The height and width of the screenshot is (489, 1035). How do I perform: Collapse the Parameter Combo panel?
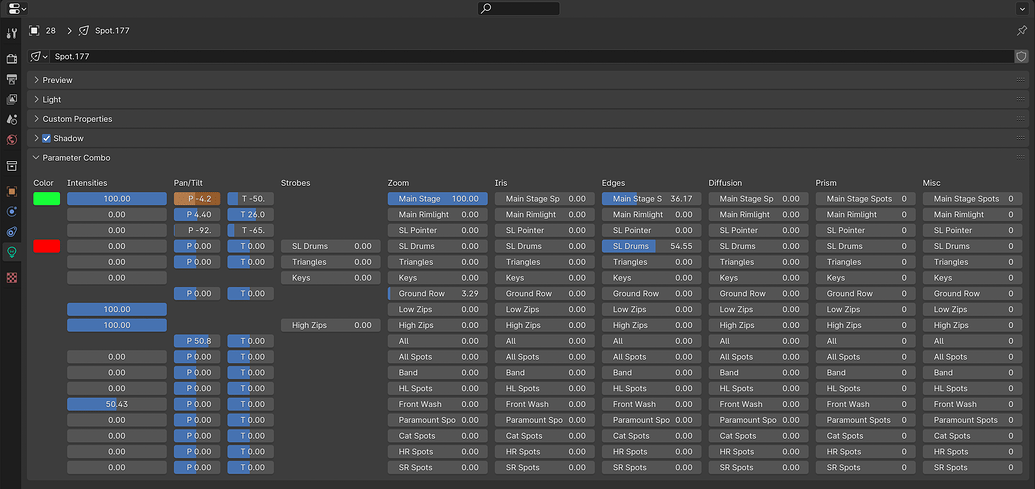point(36,158)
